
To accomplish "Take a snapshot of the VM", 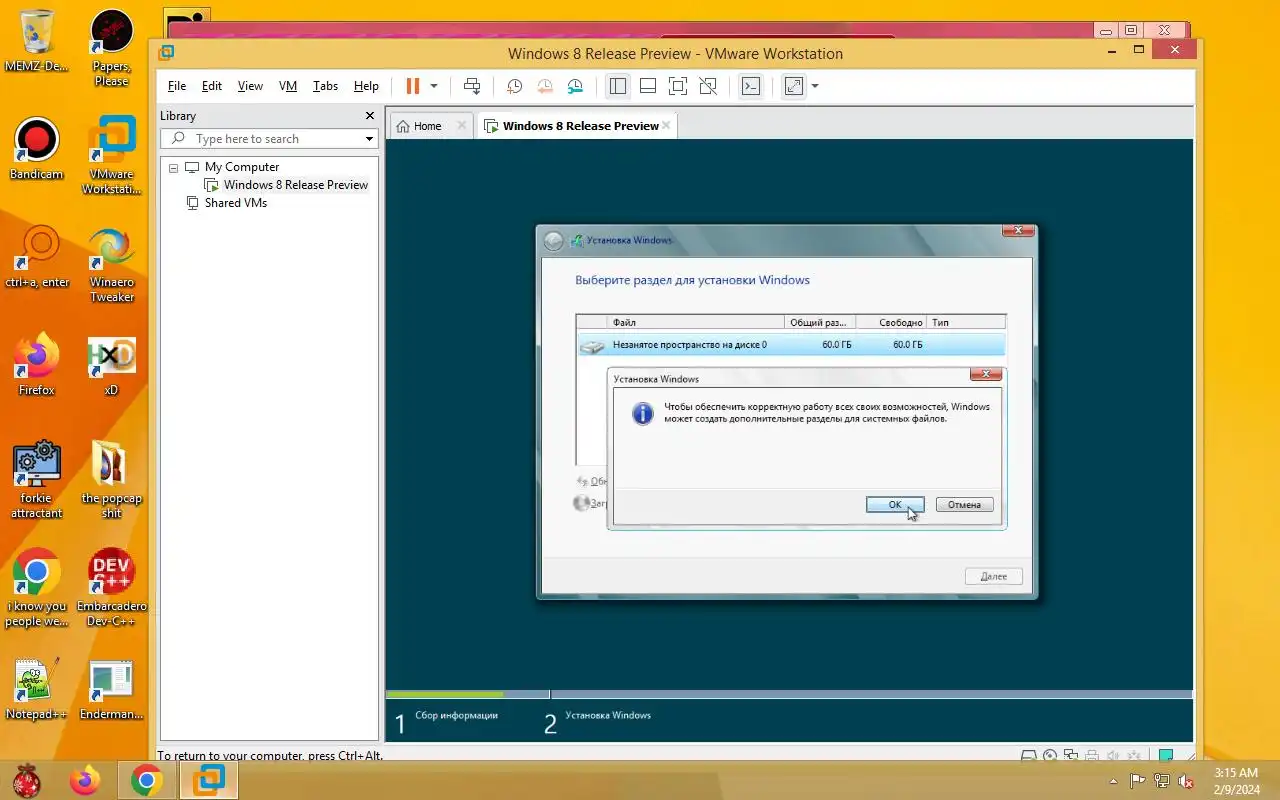I will (514, 86).
